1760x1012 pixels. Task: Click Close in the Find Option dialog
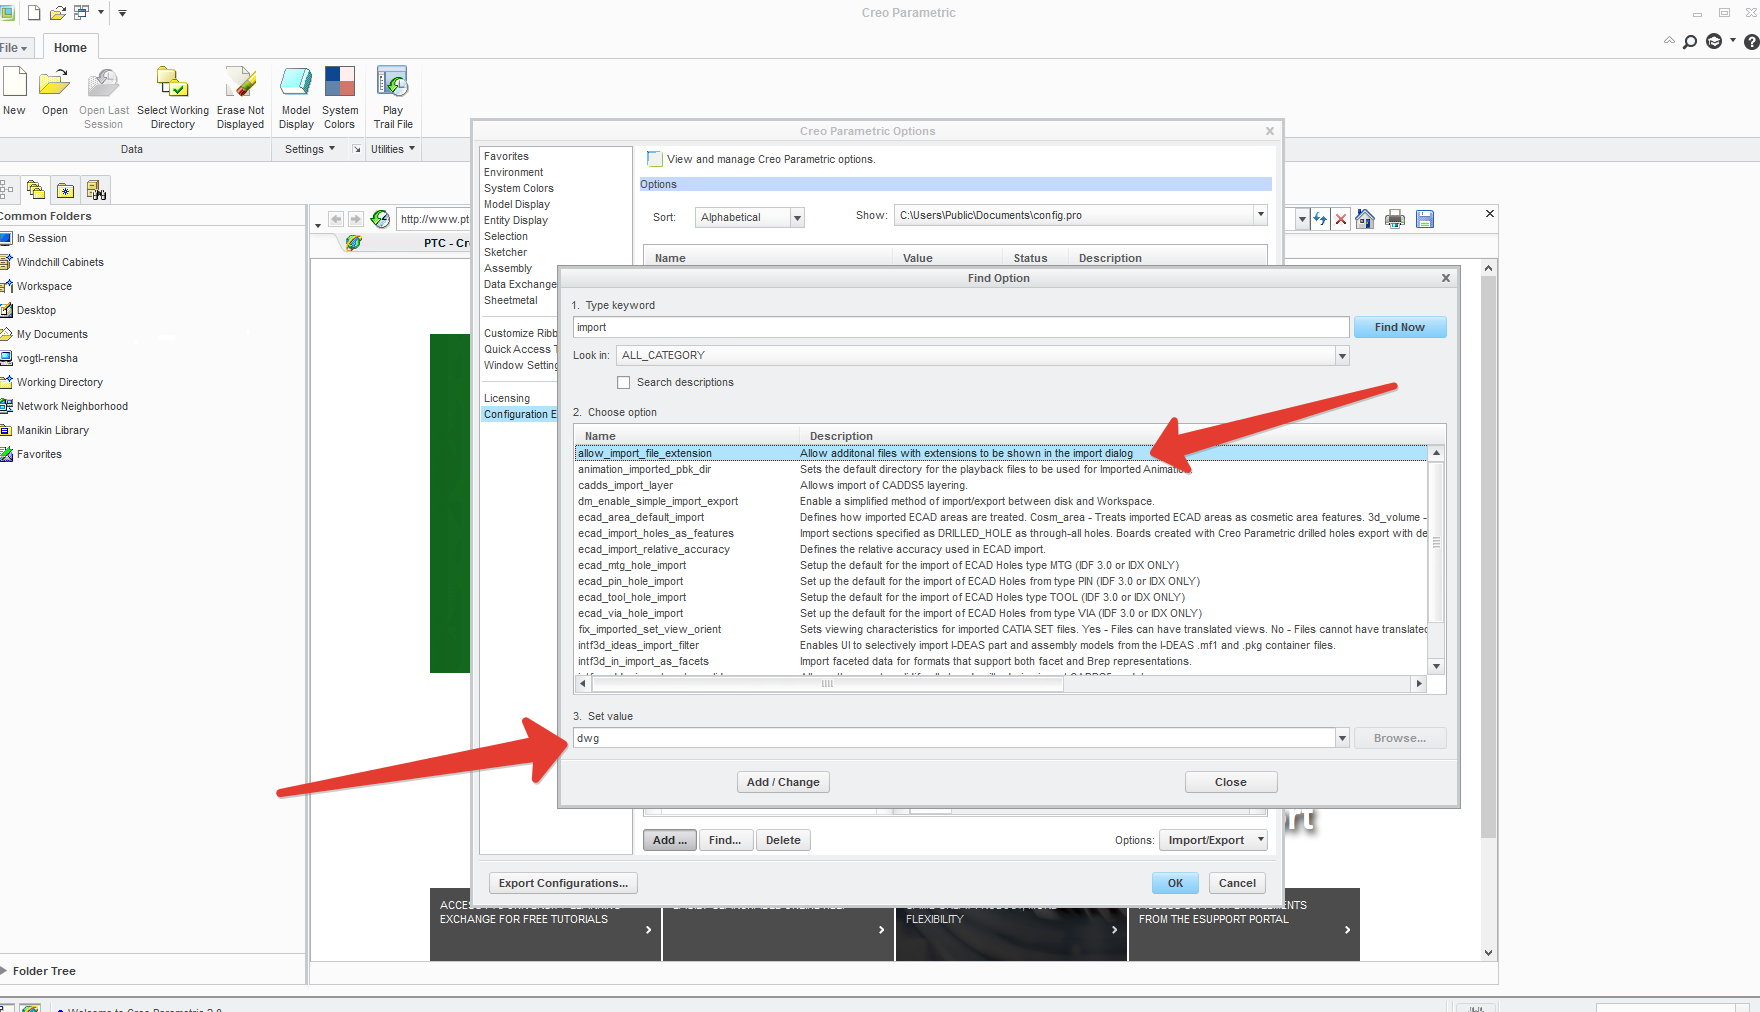(x=1231, y=782)
